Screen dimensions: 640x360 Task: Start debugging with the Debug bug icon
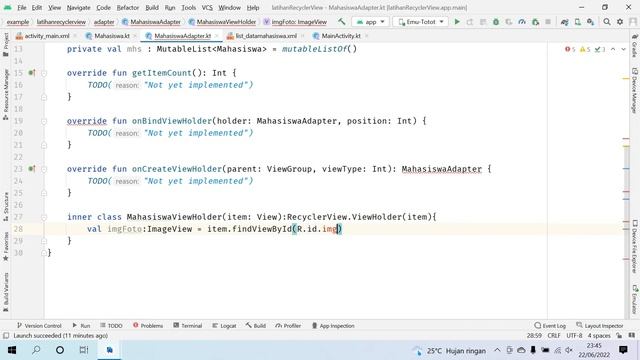click(496, 22)
